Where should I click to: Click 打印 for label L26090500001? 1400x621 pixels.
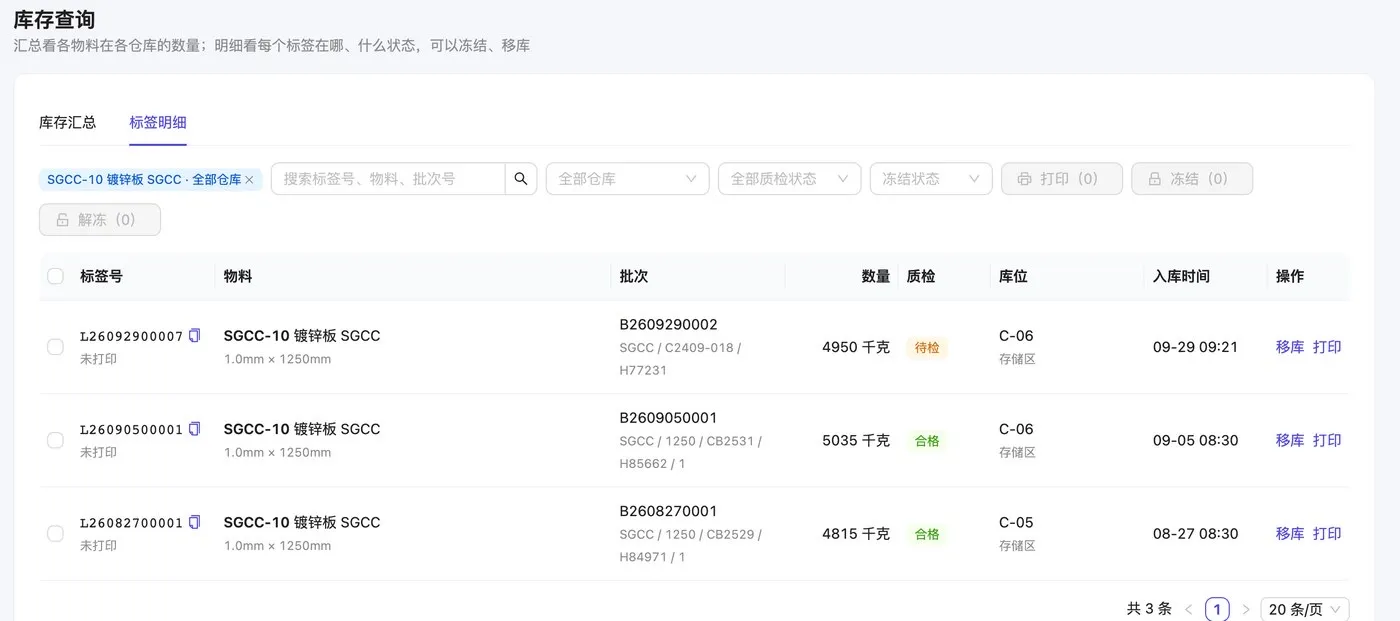coord(1327,440)
